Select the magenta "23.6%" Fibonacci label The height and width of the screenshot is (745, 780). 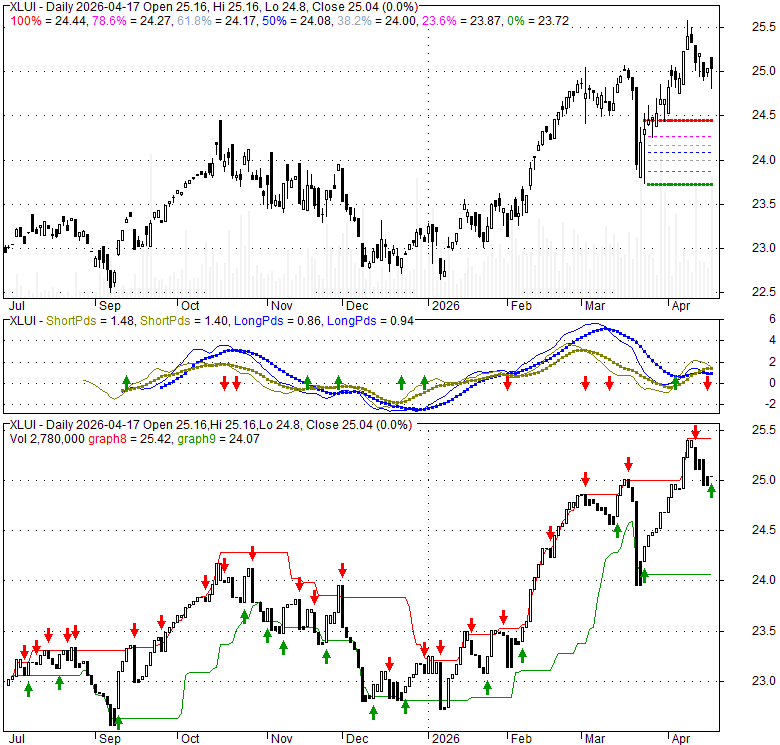[x=439, y=21]
